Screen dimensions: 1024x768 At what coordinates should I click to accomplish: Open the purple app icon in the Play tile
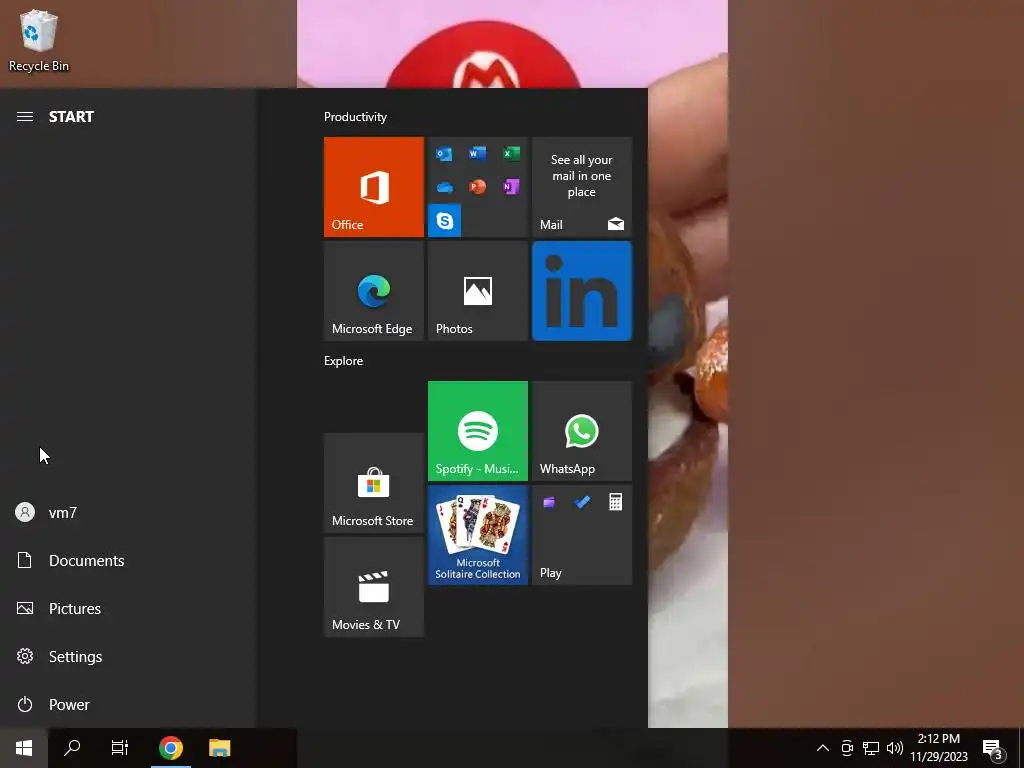coord(549,502)
